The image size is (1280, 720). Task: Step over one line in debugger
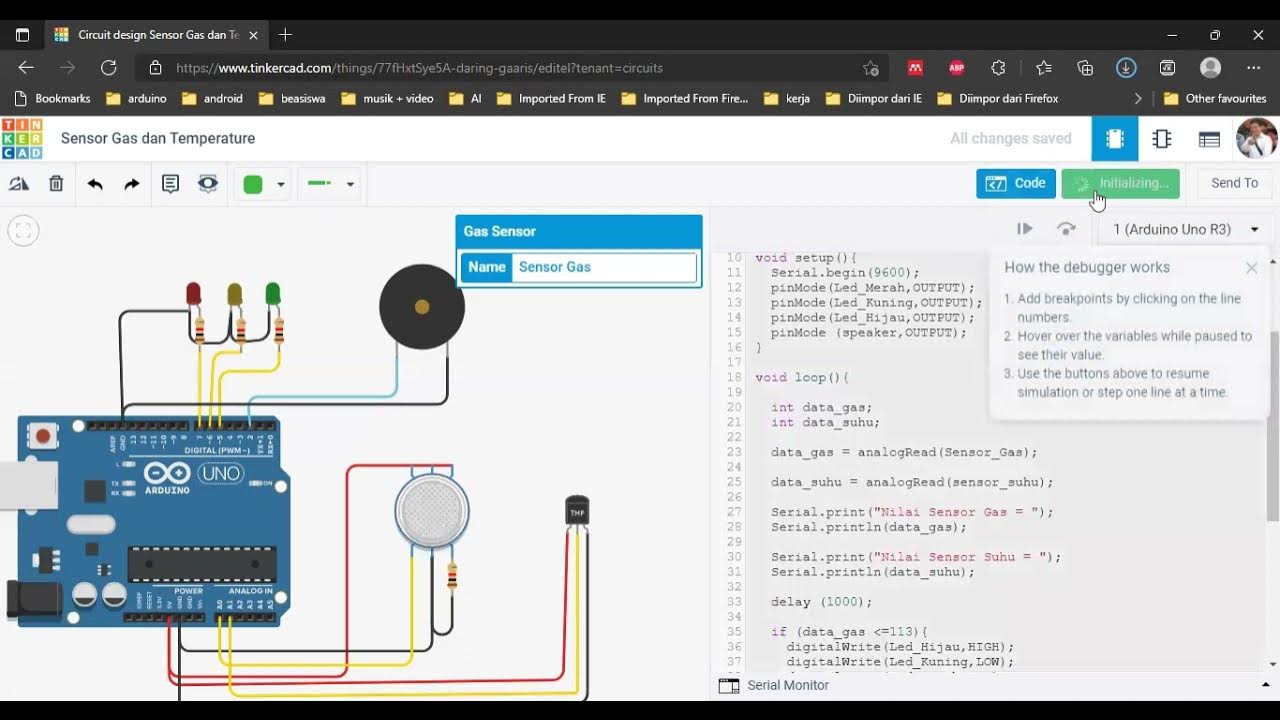[x=1067, y=229]
